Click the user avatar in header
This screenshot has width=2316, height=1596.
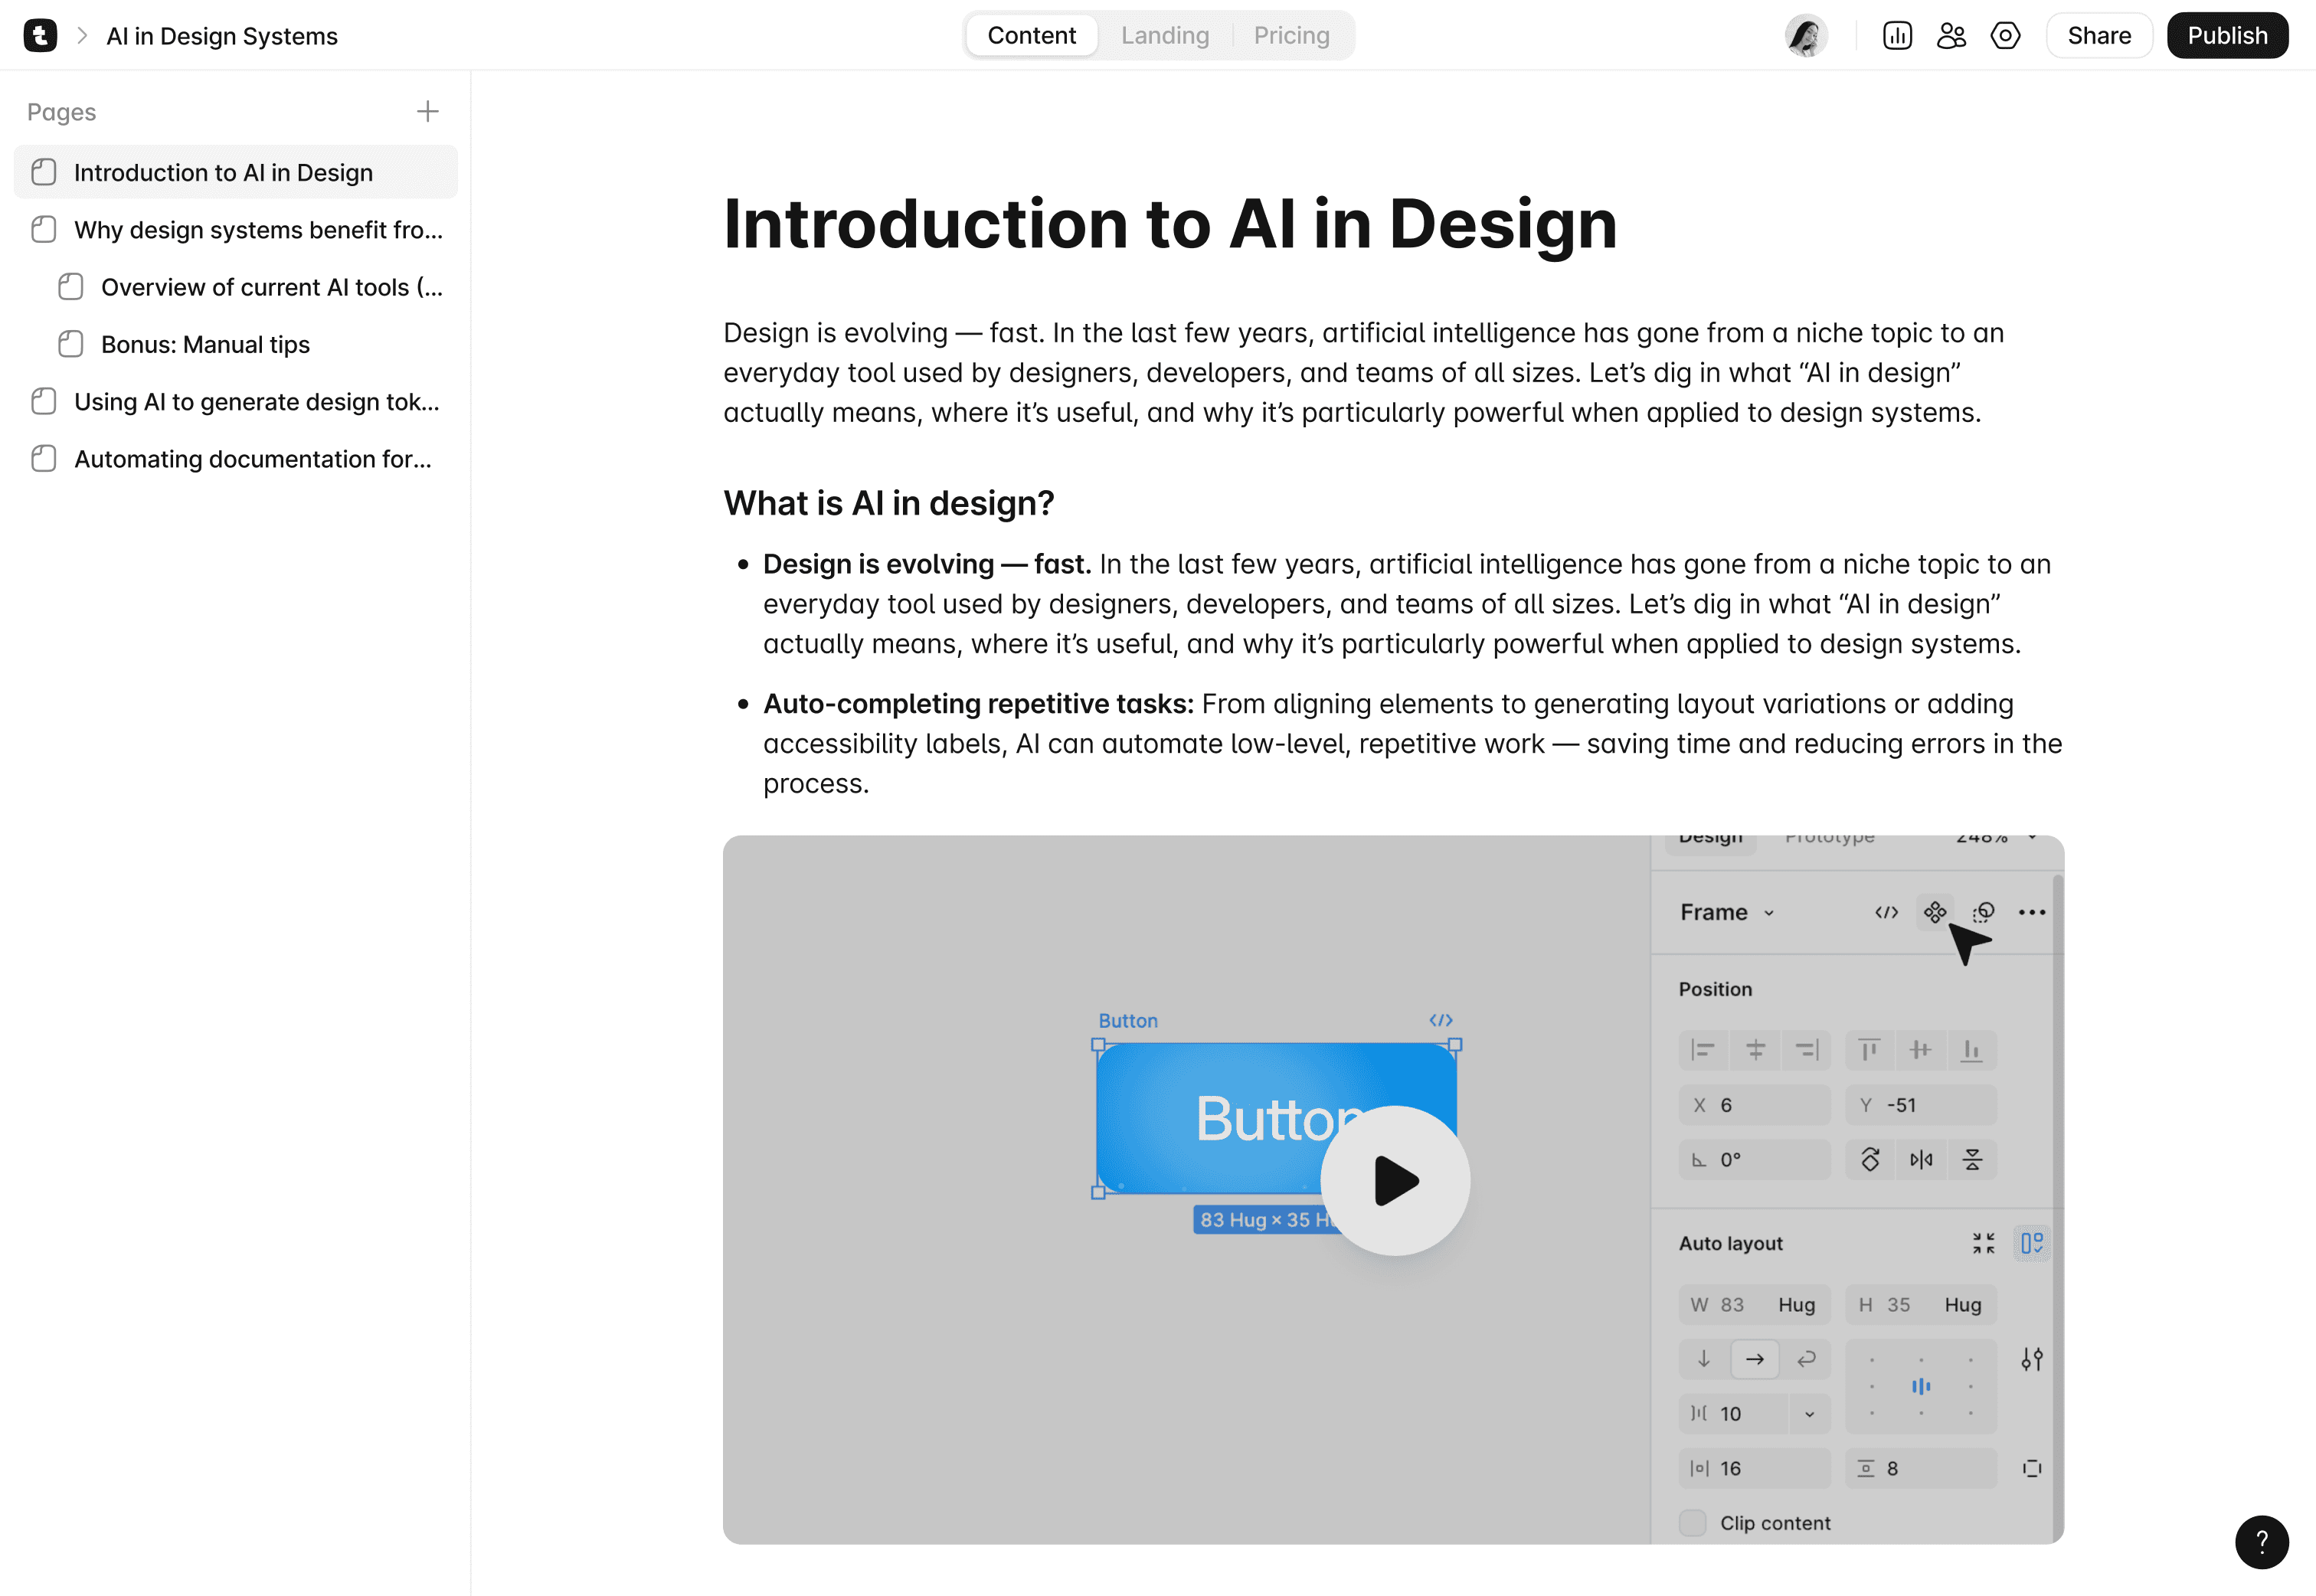coord(1805,36)
